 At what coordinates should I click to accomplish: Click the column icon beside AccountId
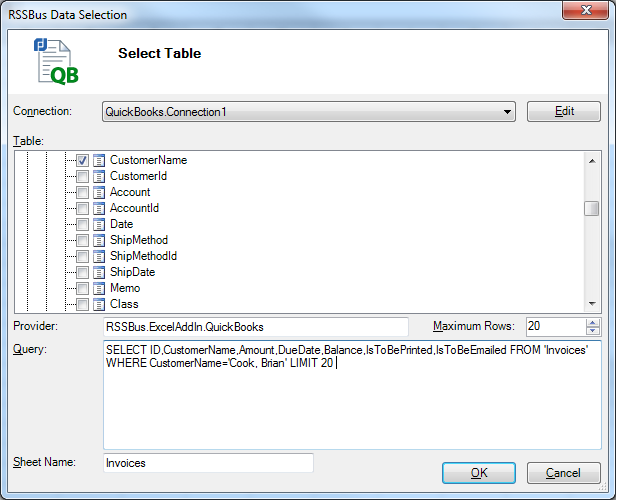pos(99,208)
